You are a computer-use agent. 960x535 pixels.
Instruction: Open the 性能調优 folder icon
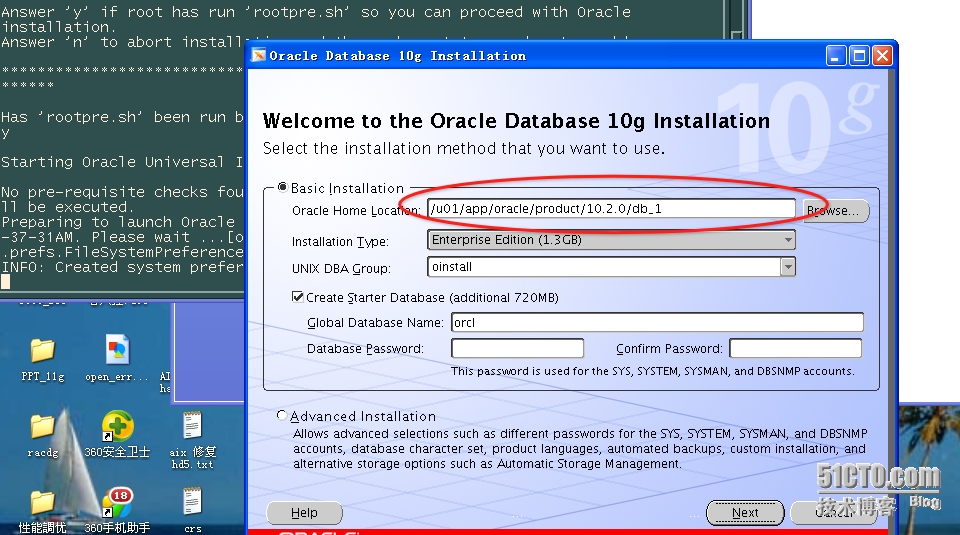pos(43,503)
